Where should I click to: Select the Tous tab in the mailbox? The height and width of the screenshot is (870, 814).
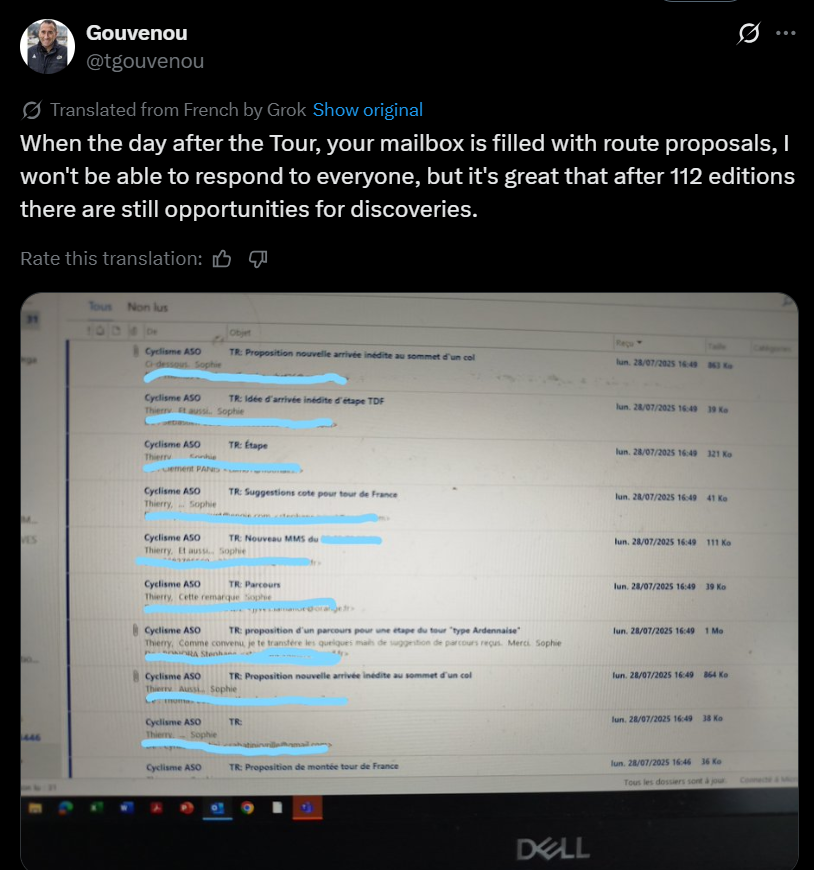coord(100,307)
